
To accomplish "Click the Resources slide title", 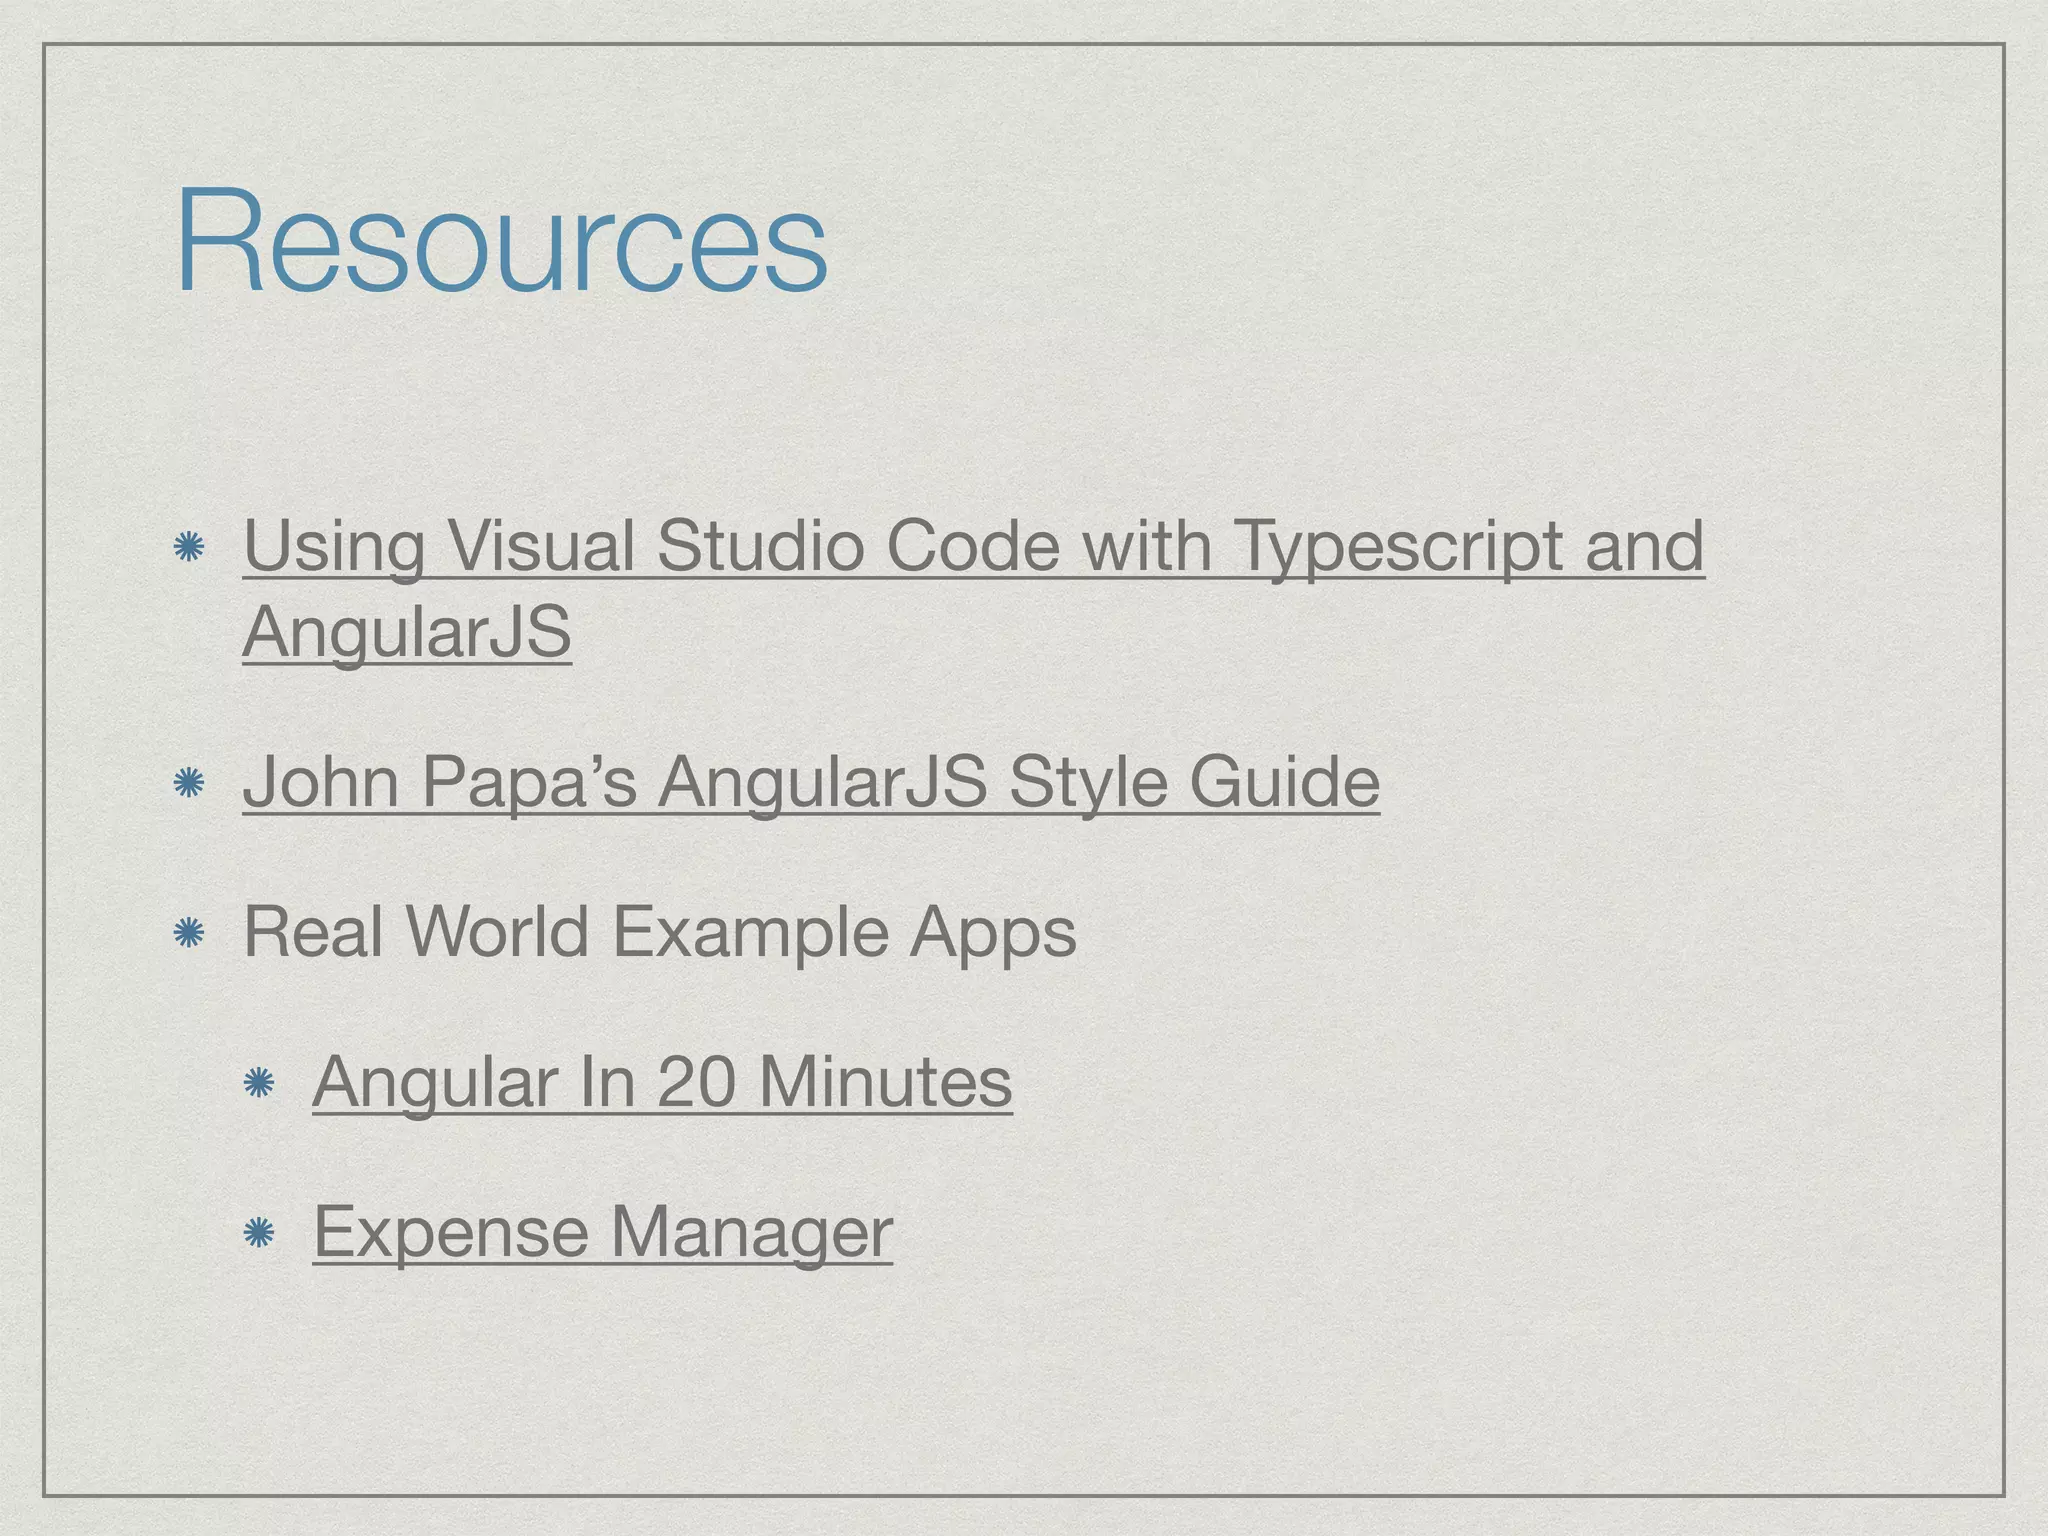I will 501,241.
